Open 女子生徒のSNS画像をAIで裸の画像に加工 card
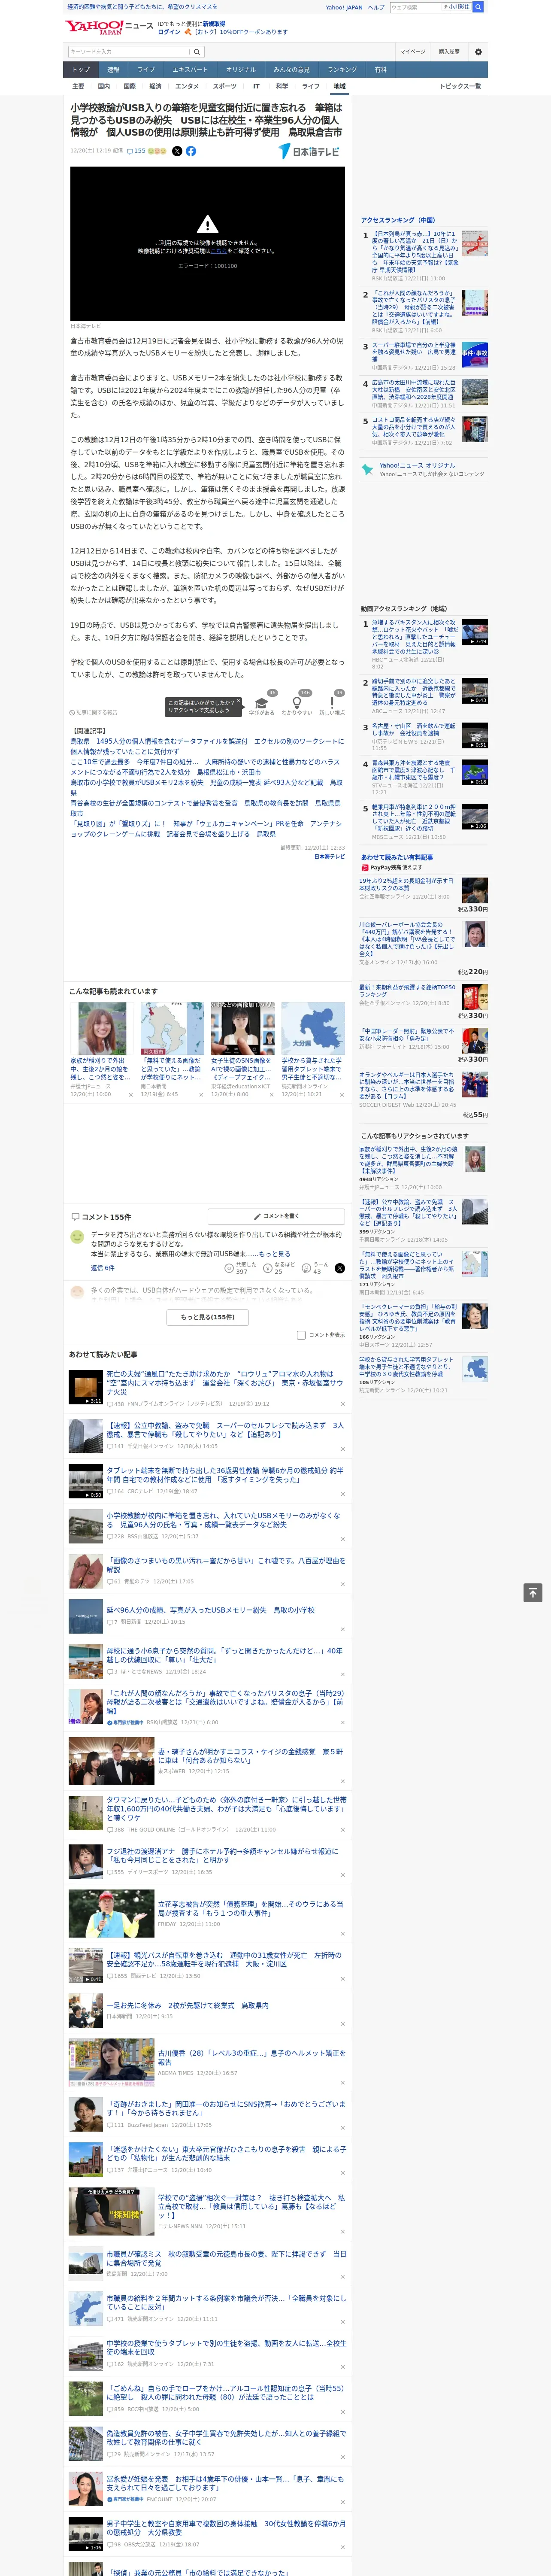551x2576 pixels. point(242,1050)
